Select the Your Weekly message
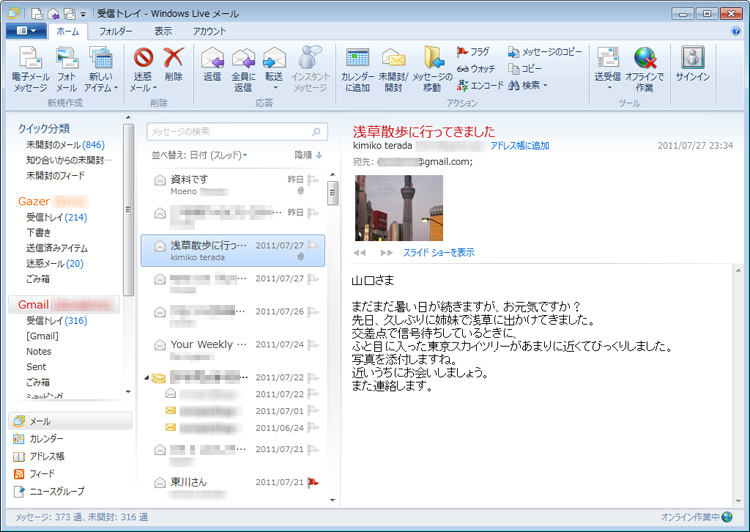The height and width of the screenshot is (532, 750). 232,350
